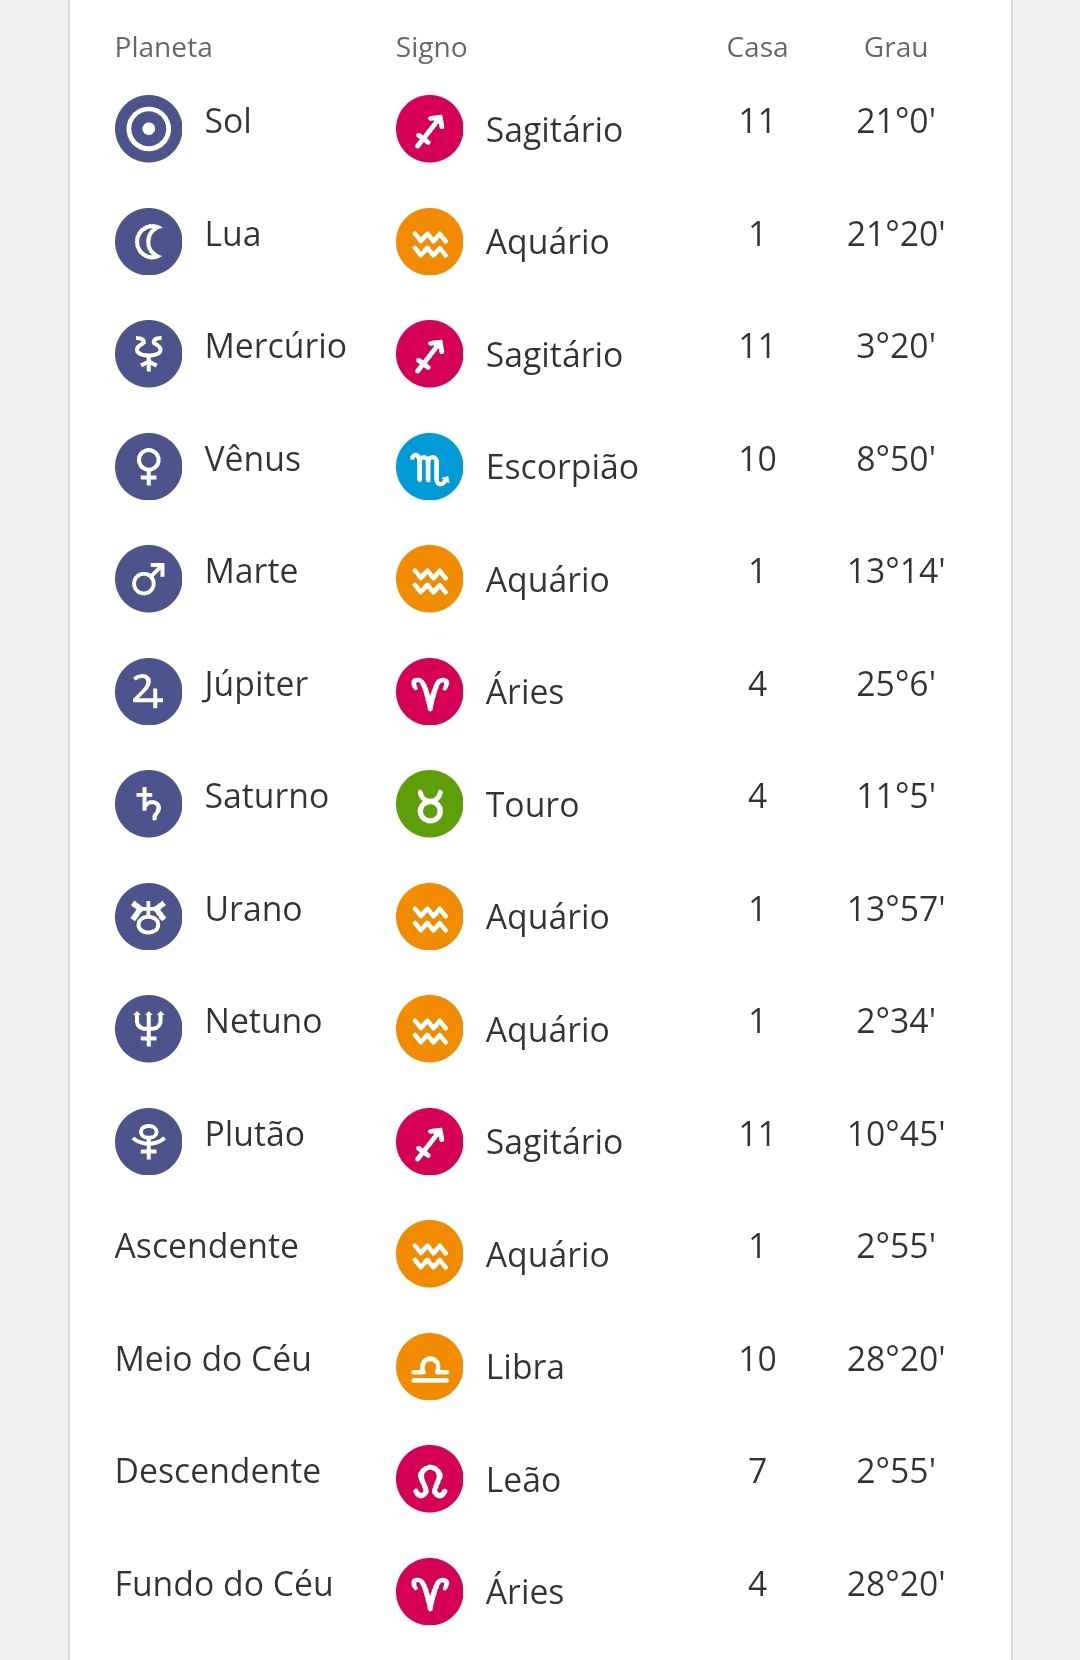Click the Júpiter planet symbol icon
This screenshot has width=1080, height=1660.
(x=148, y=692)
